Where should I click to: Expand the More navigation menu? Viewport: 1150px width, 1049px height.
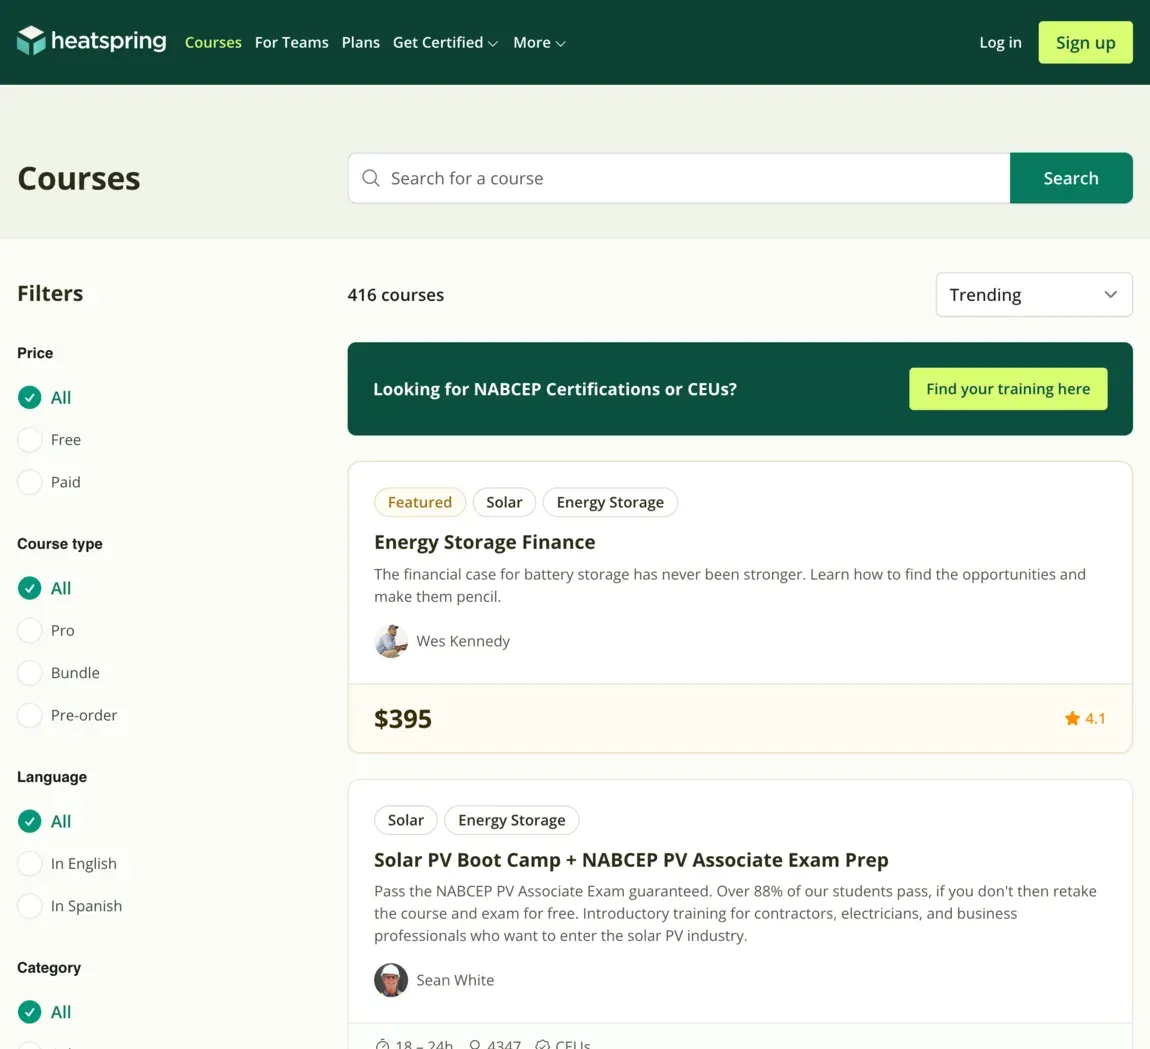(539, 43)
